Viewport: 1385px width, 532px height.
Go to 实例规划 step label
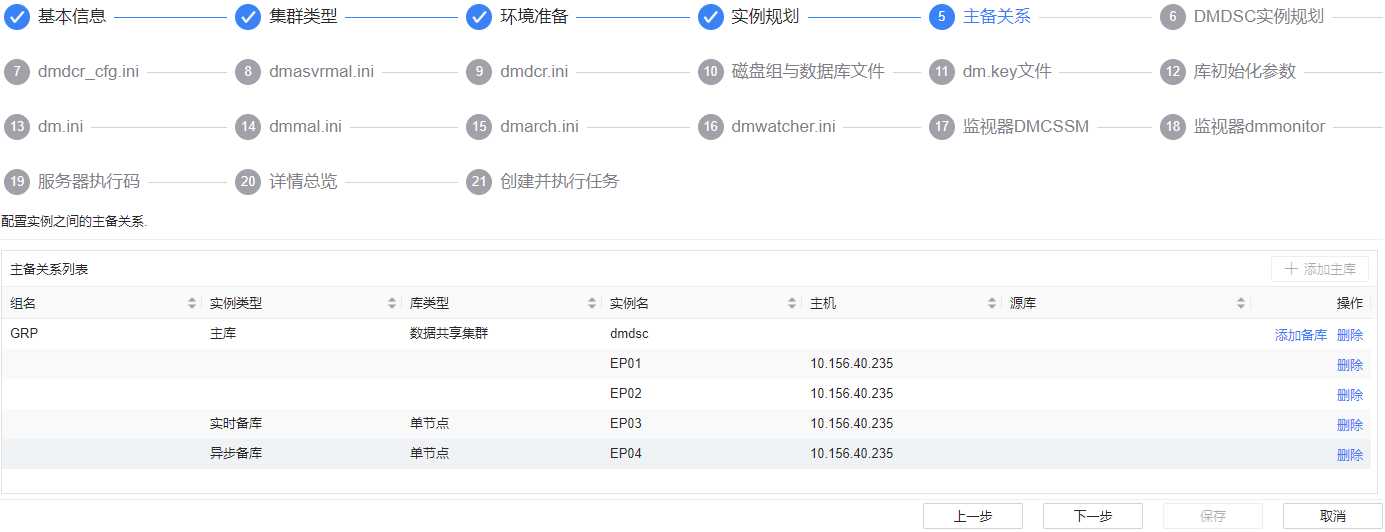pos(765,17)
